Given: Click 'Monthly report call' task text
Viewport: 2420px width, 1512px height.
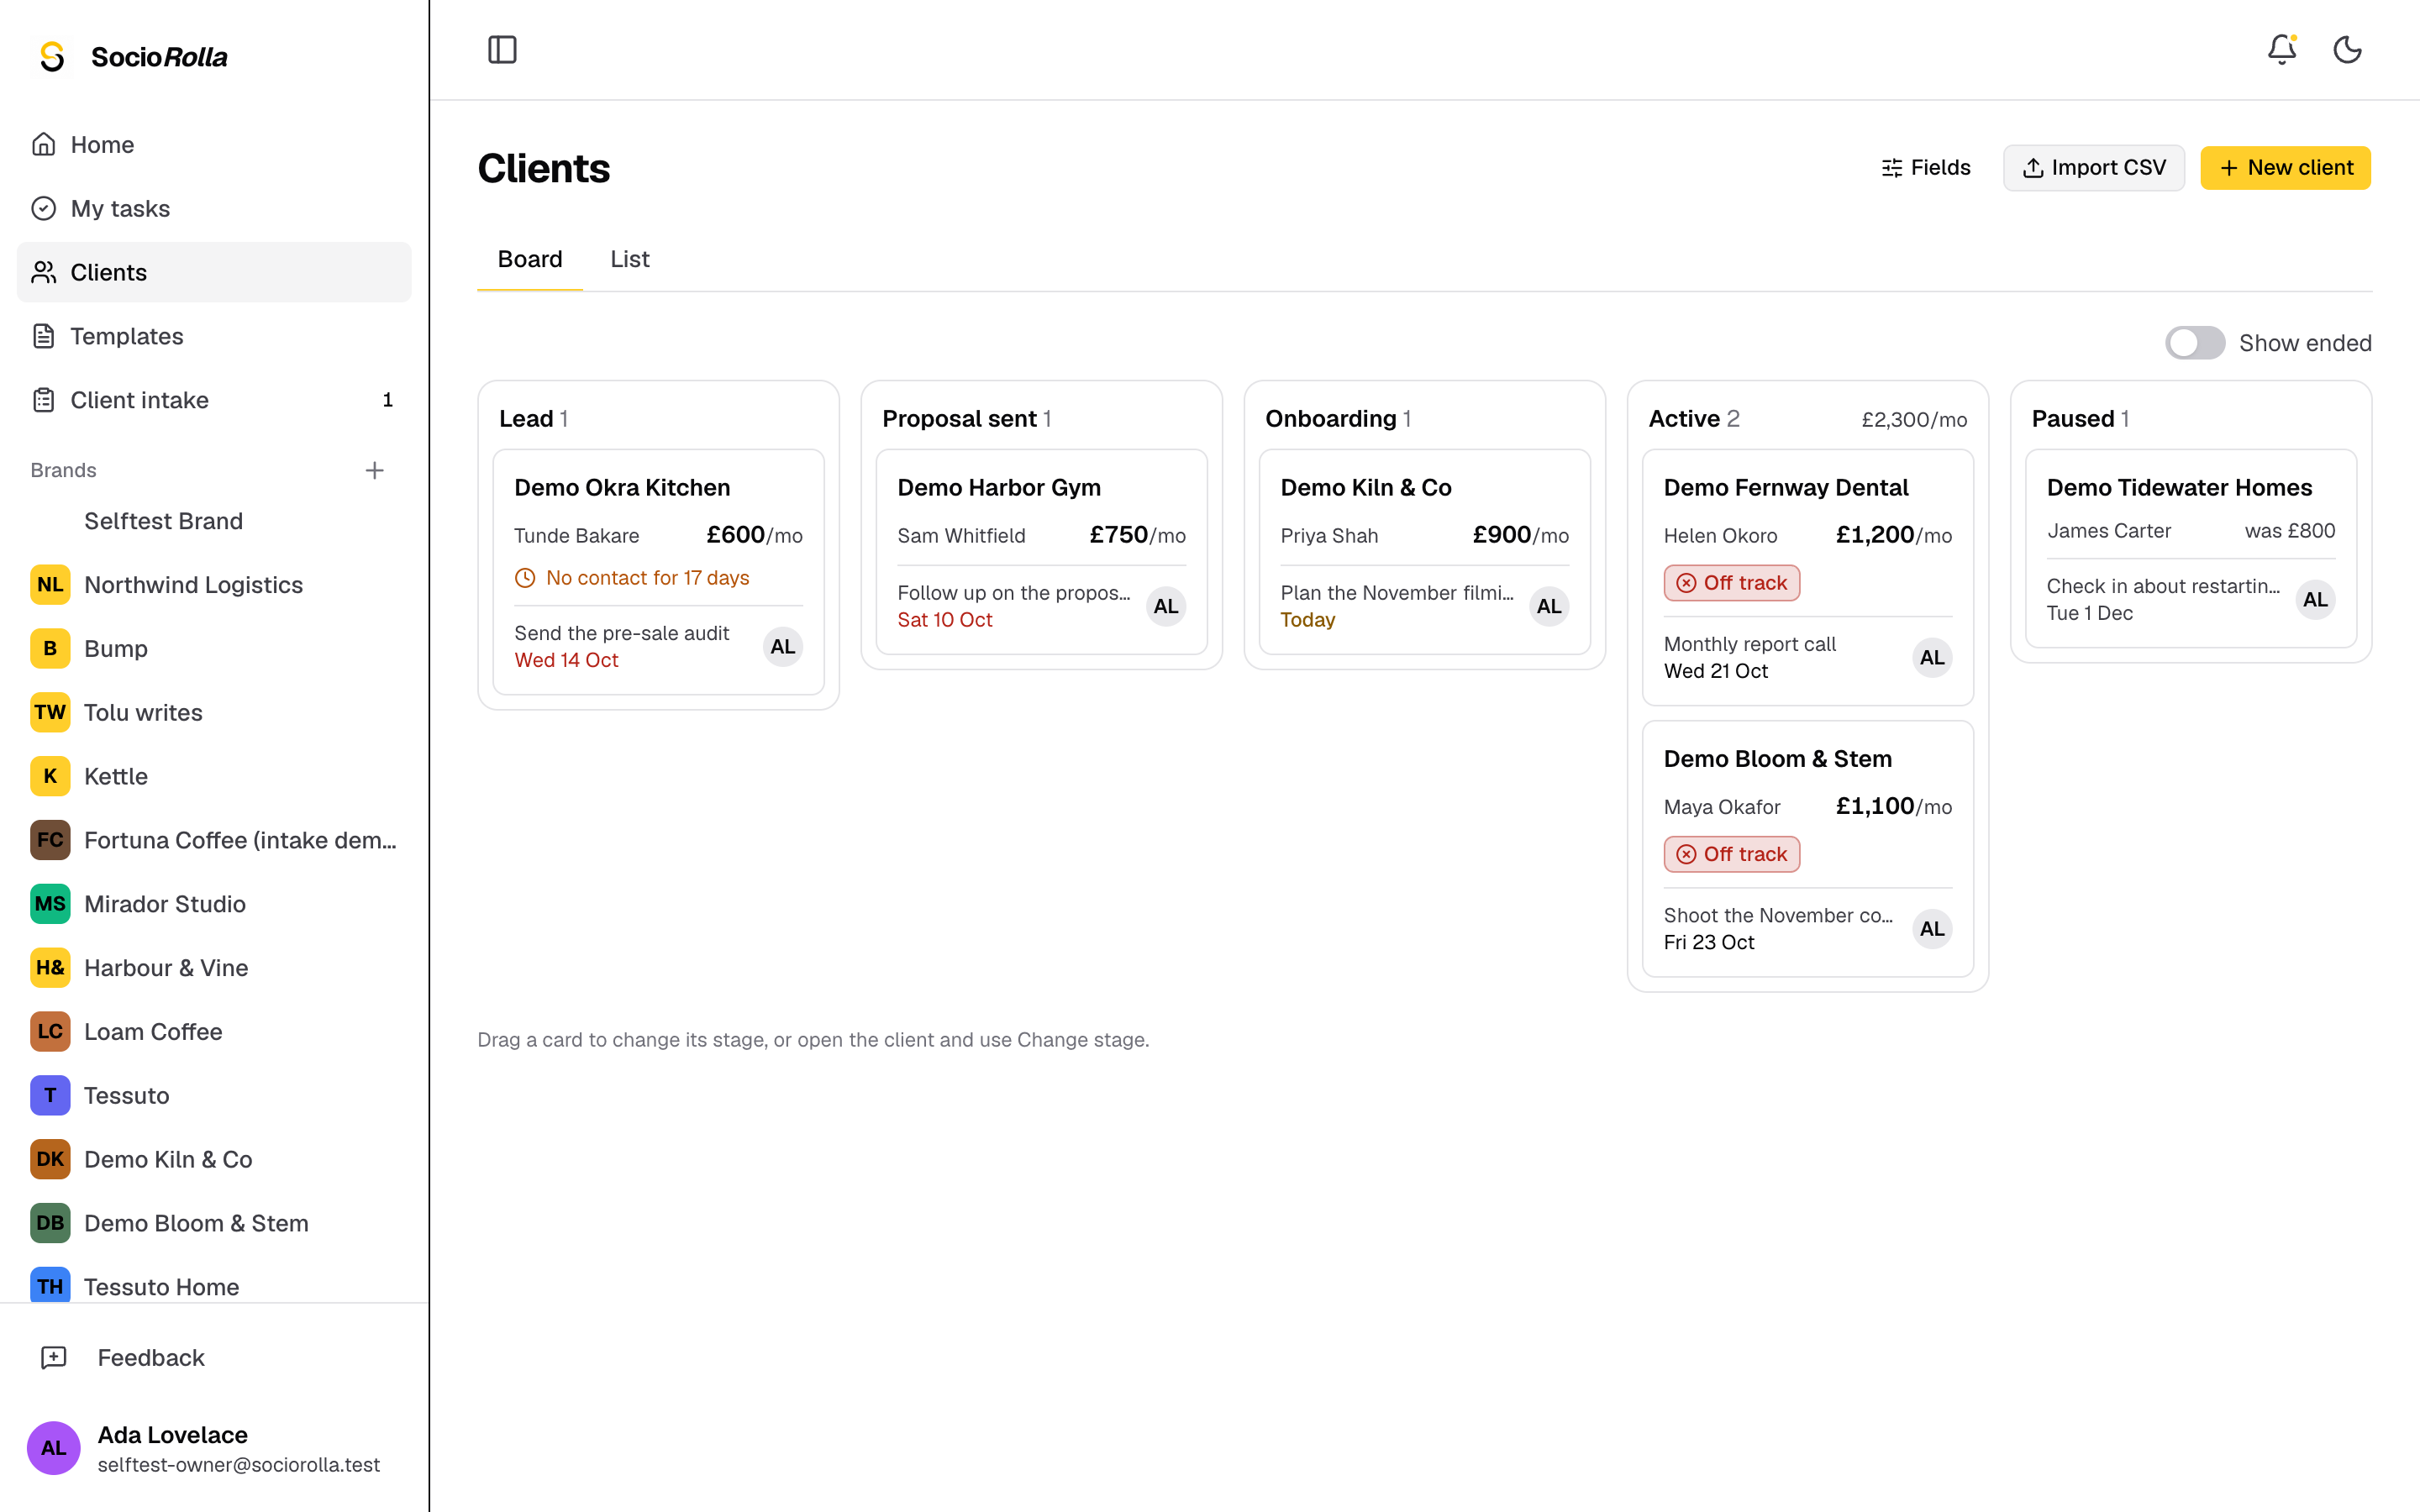Looking at the screenshot, I should (x=1750, y=644).
